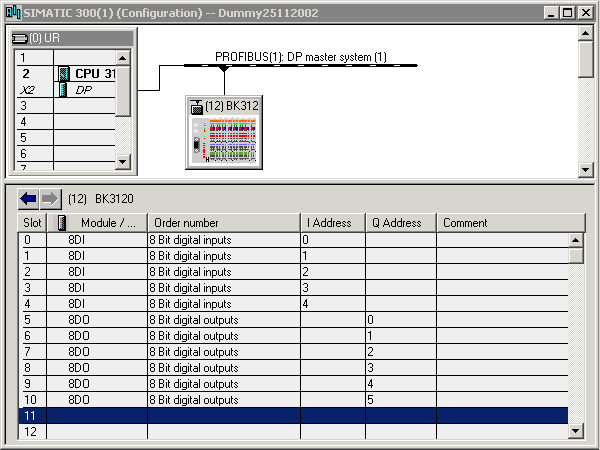Click the module table scrollbar thumb

coord(576,256)
